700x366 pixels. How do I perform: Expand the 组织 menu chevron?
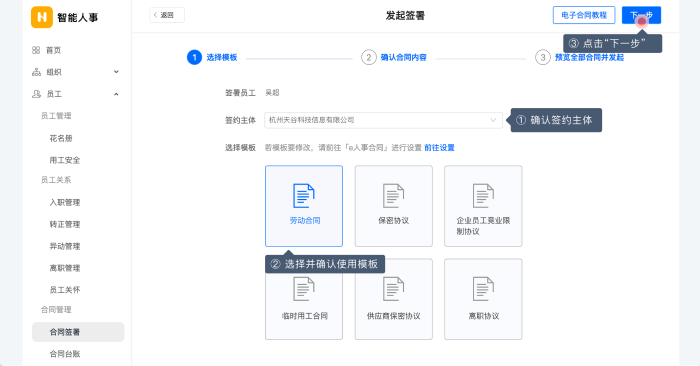(116, 72)
